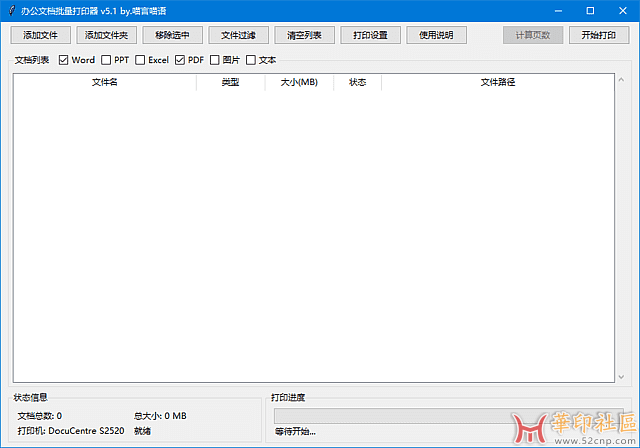Sort by the 大小(MB) column header
Screen dimensions: 640x448
[x=299, y=82]
